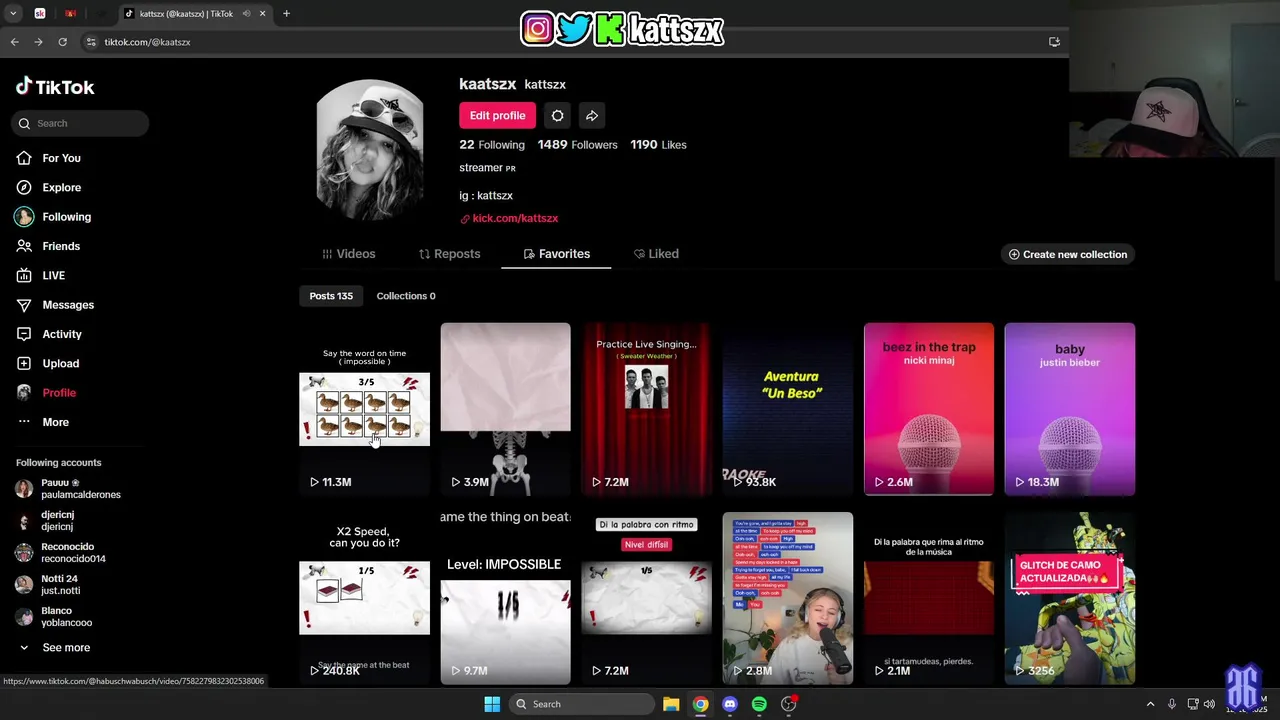Open the site info icon in address bar
Viewport: 1280px width, 720px height.
coord(91,42)
